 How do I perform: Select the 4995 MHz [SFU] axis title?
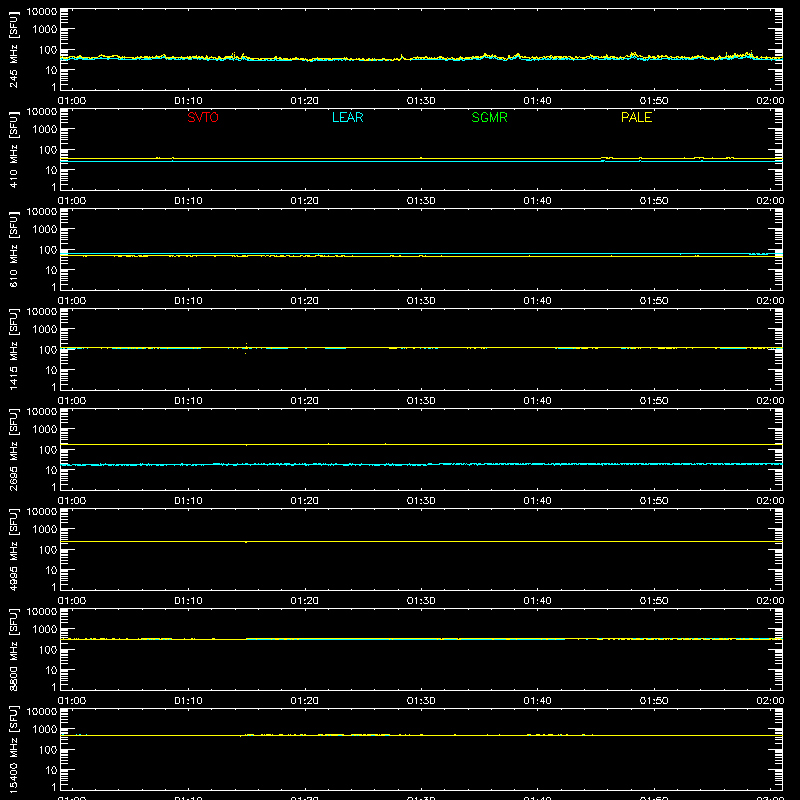13,550
